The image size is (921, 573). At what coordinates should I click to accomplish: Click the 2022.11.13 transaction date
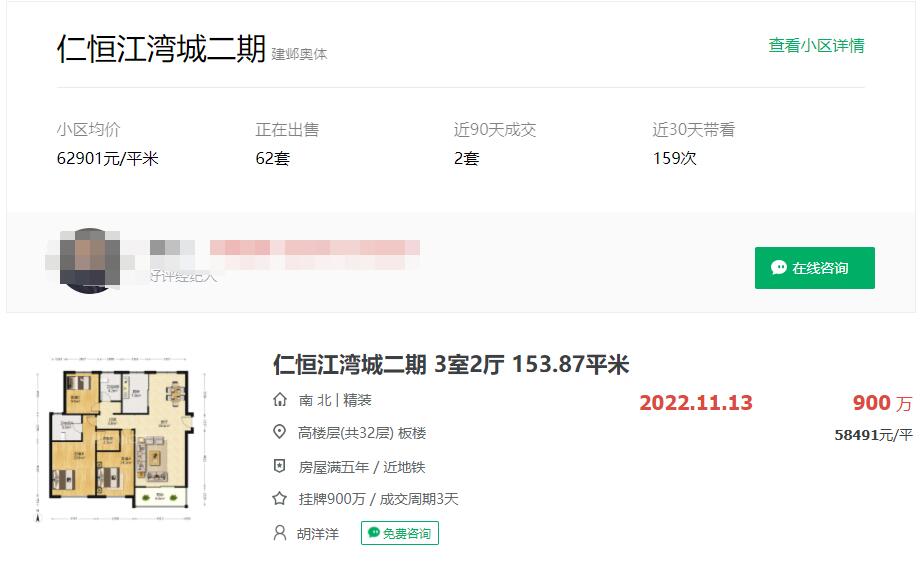pyautogui.click(x=695, y=403)
